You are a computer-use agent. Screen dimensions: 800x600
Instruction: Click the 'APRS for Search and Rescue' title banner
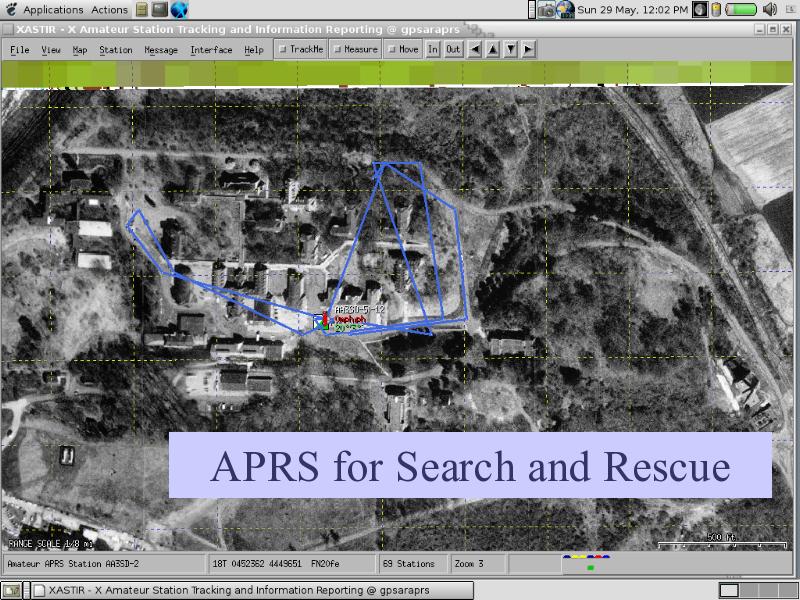470,465
